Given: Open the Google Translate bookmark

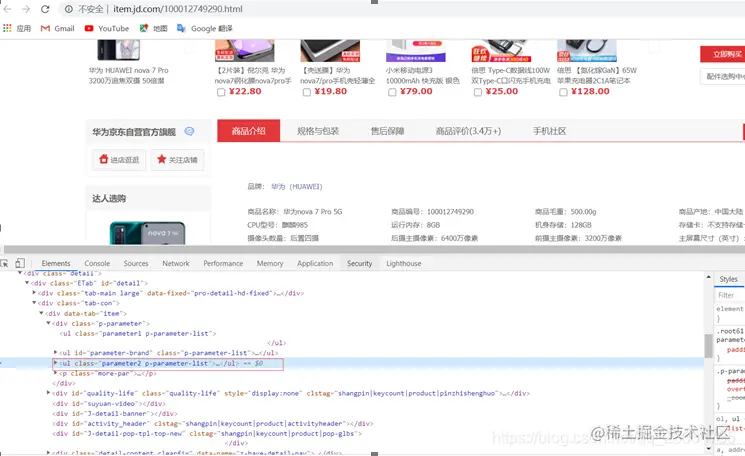Looking at the screenshot, I should 205,28.
